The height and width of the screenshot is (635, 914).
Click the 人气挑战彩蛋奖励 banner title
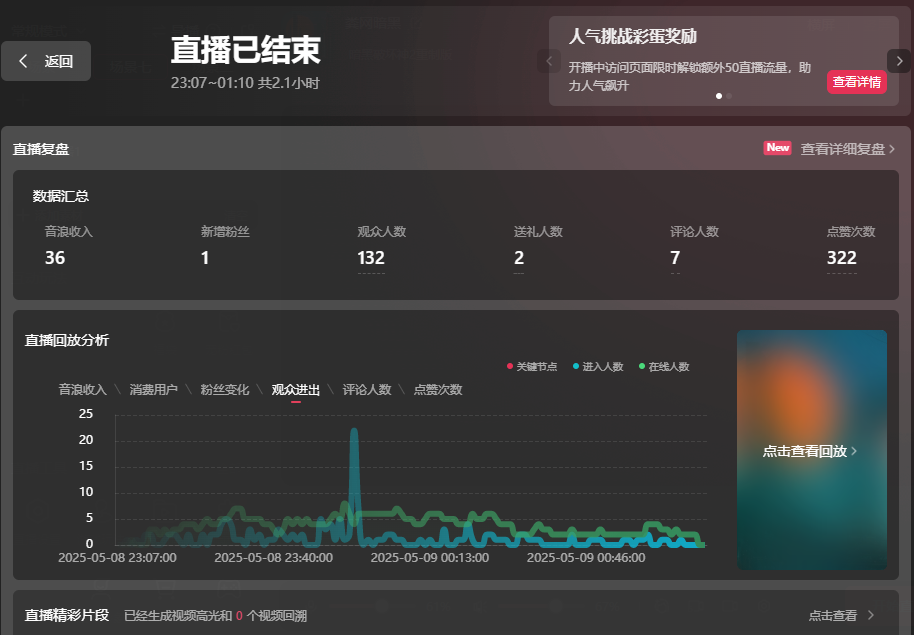[632, 37]
